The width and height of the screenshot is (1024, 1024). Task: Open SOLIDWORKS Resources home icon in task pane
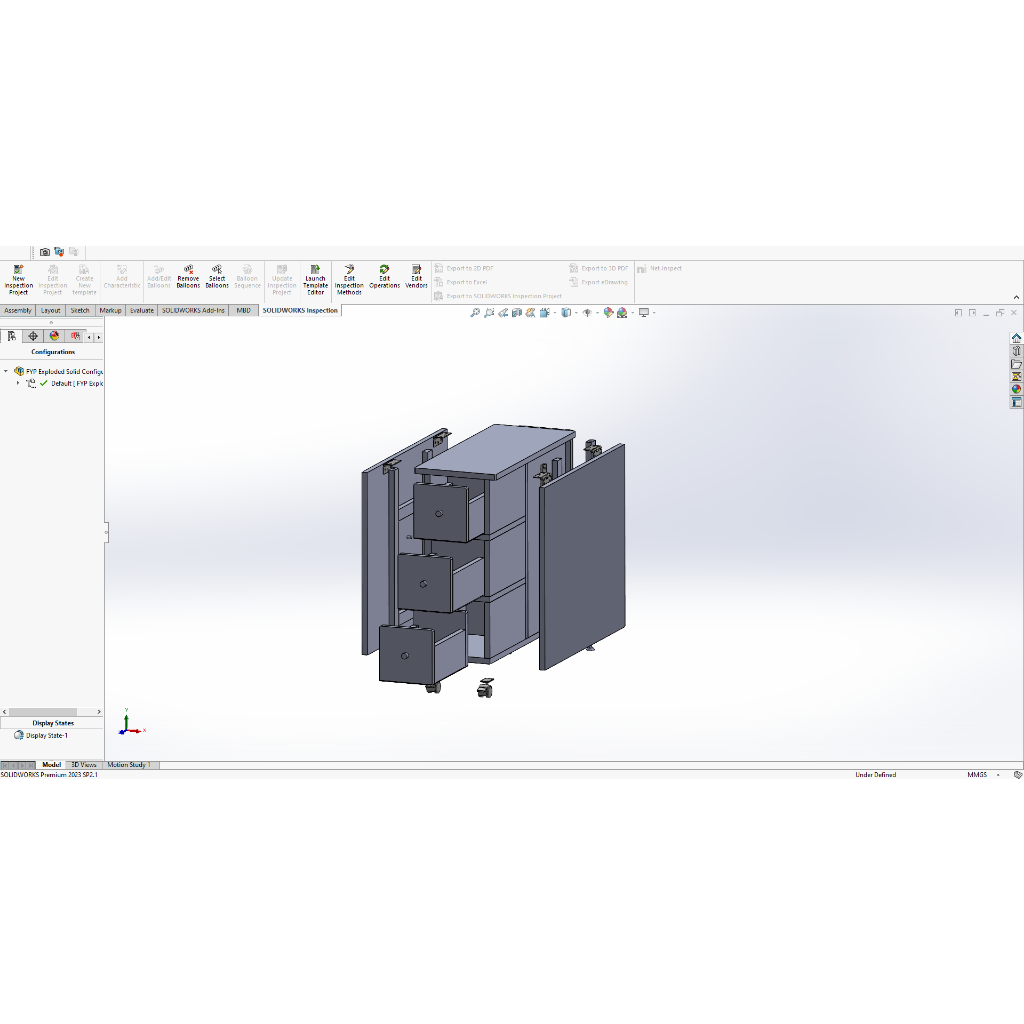point(1016,338)
